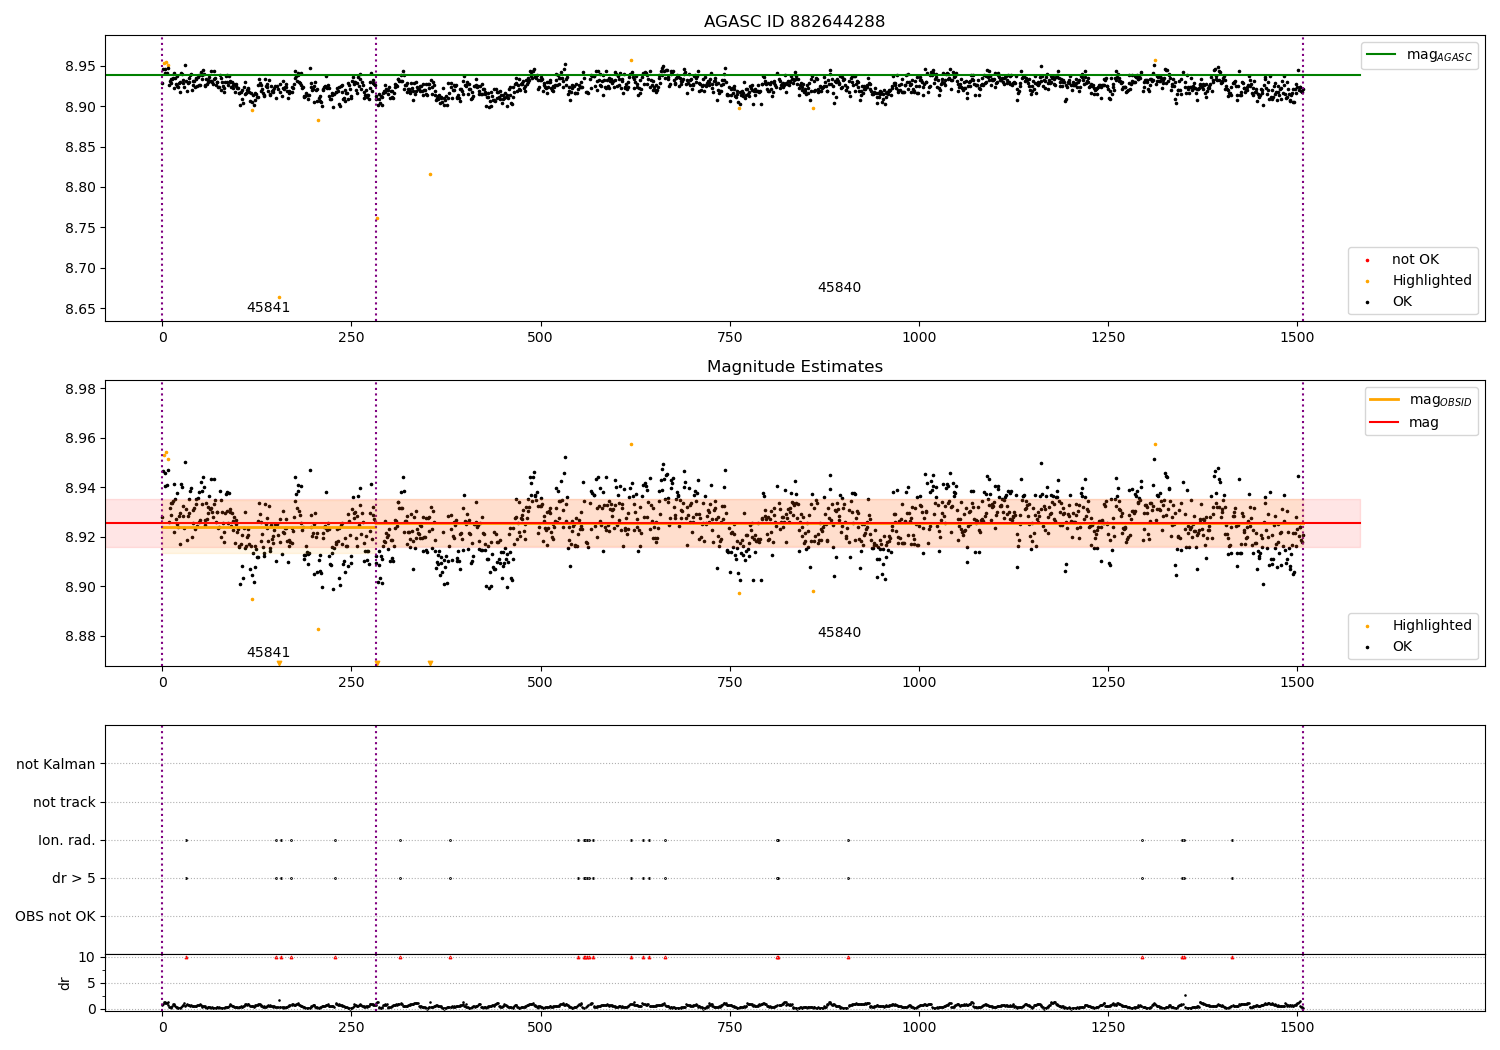Click the 'Magnitude Estimates' plot title
This screenshot has width=1500, height=1050.
pyautogui.click(x=794, y=367)
